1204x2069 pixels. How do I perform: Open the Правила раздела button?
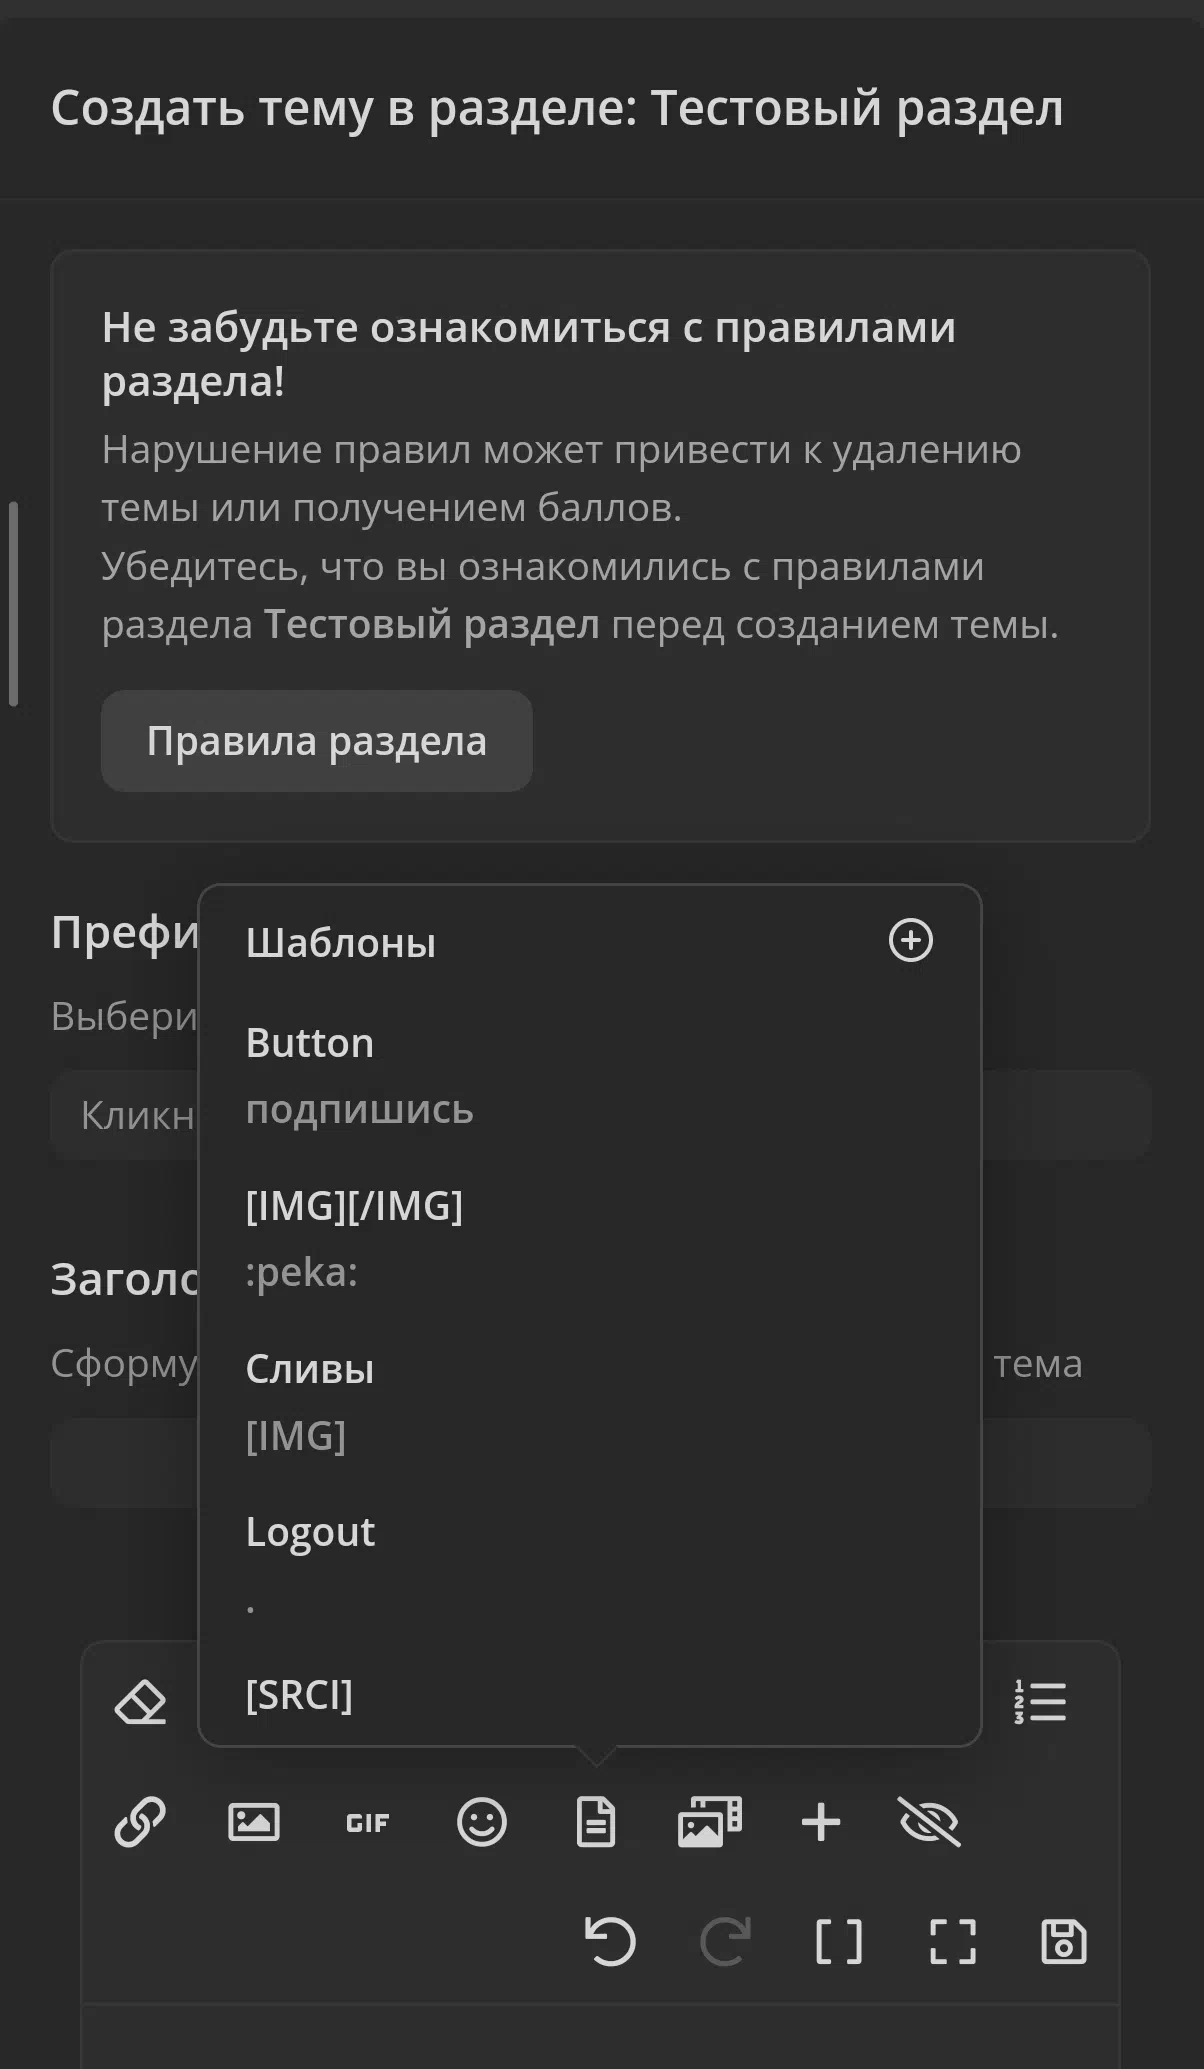click(x=316, y=741)
